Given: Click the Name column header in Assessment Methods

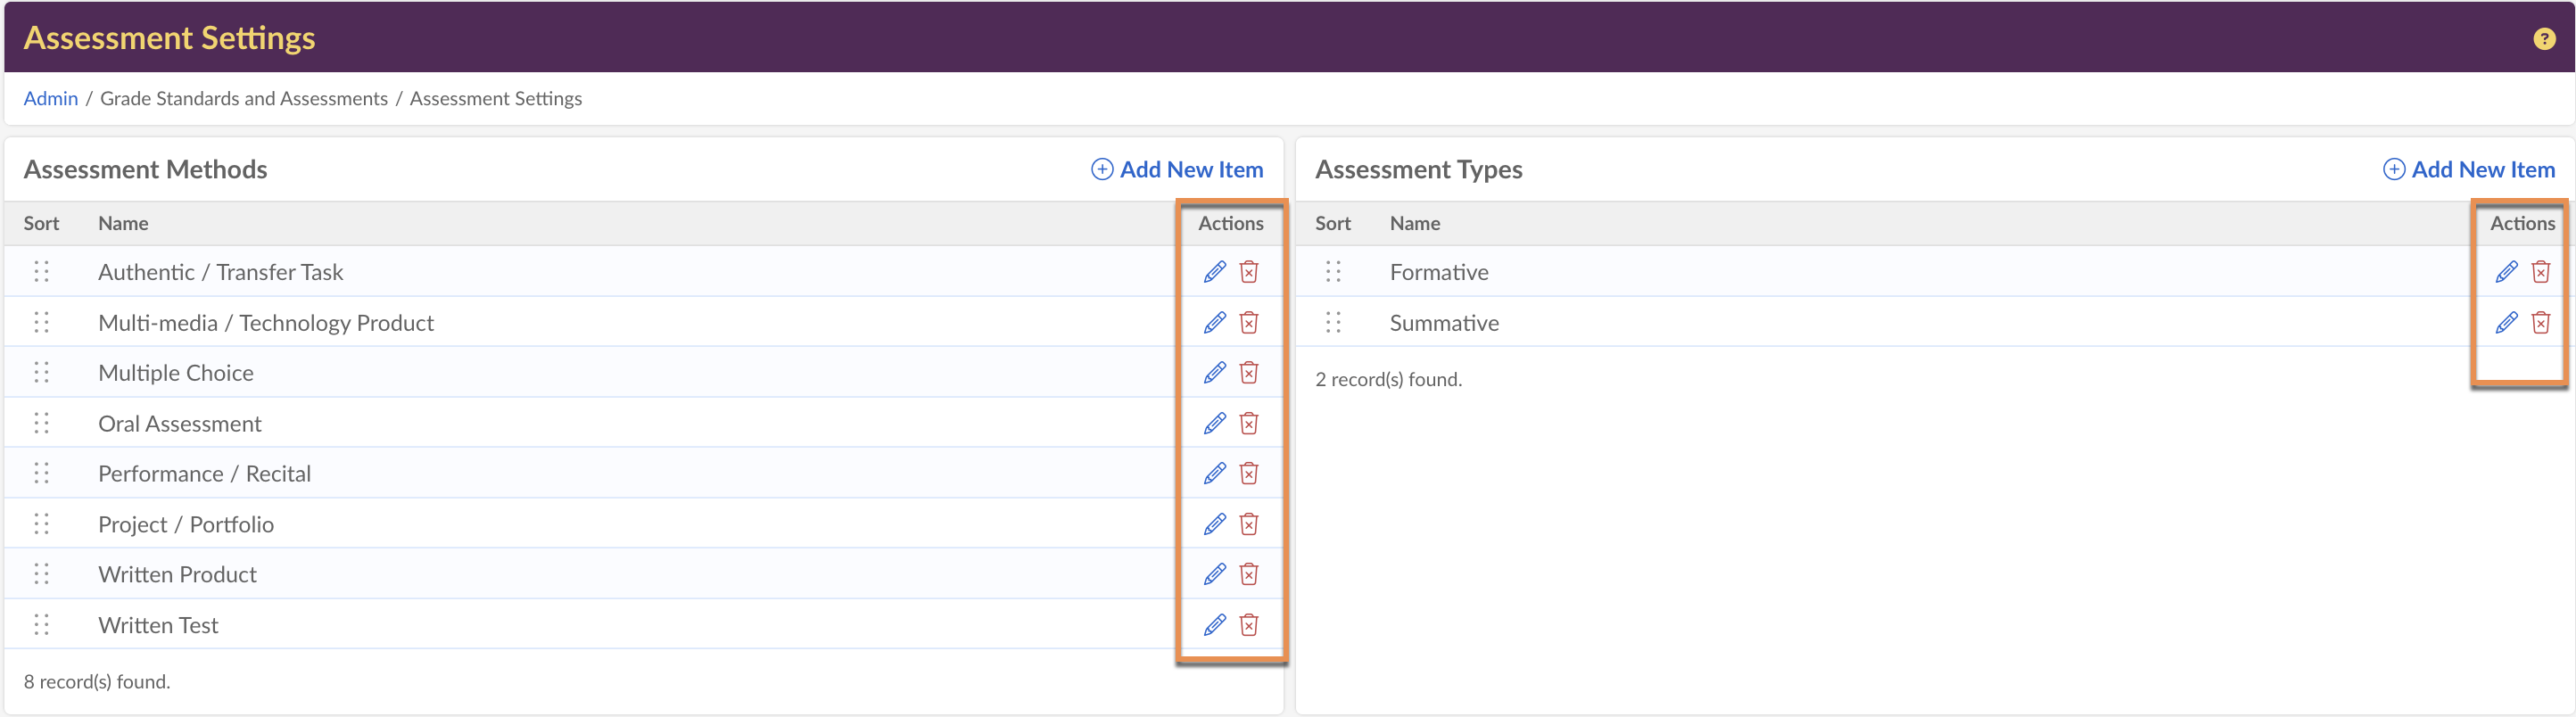Looking at the screenshot, I should point(123,224).
